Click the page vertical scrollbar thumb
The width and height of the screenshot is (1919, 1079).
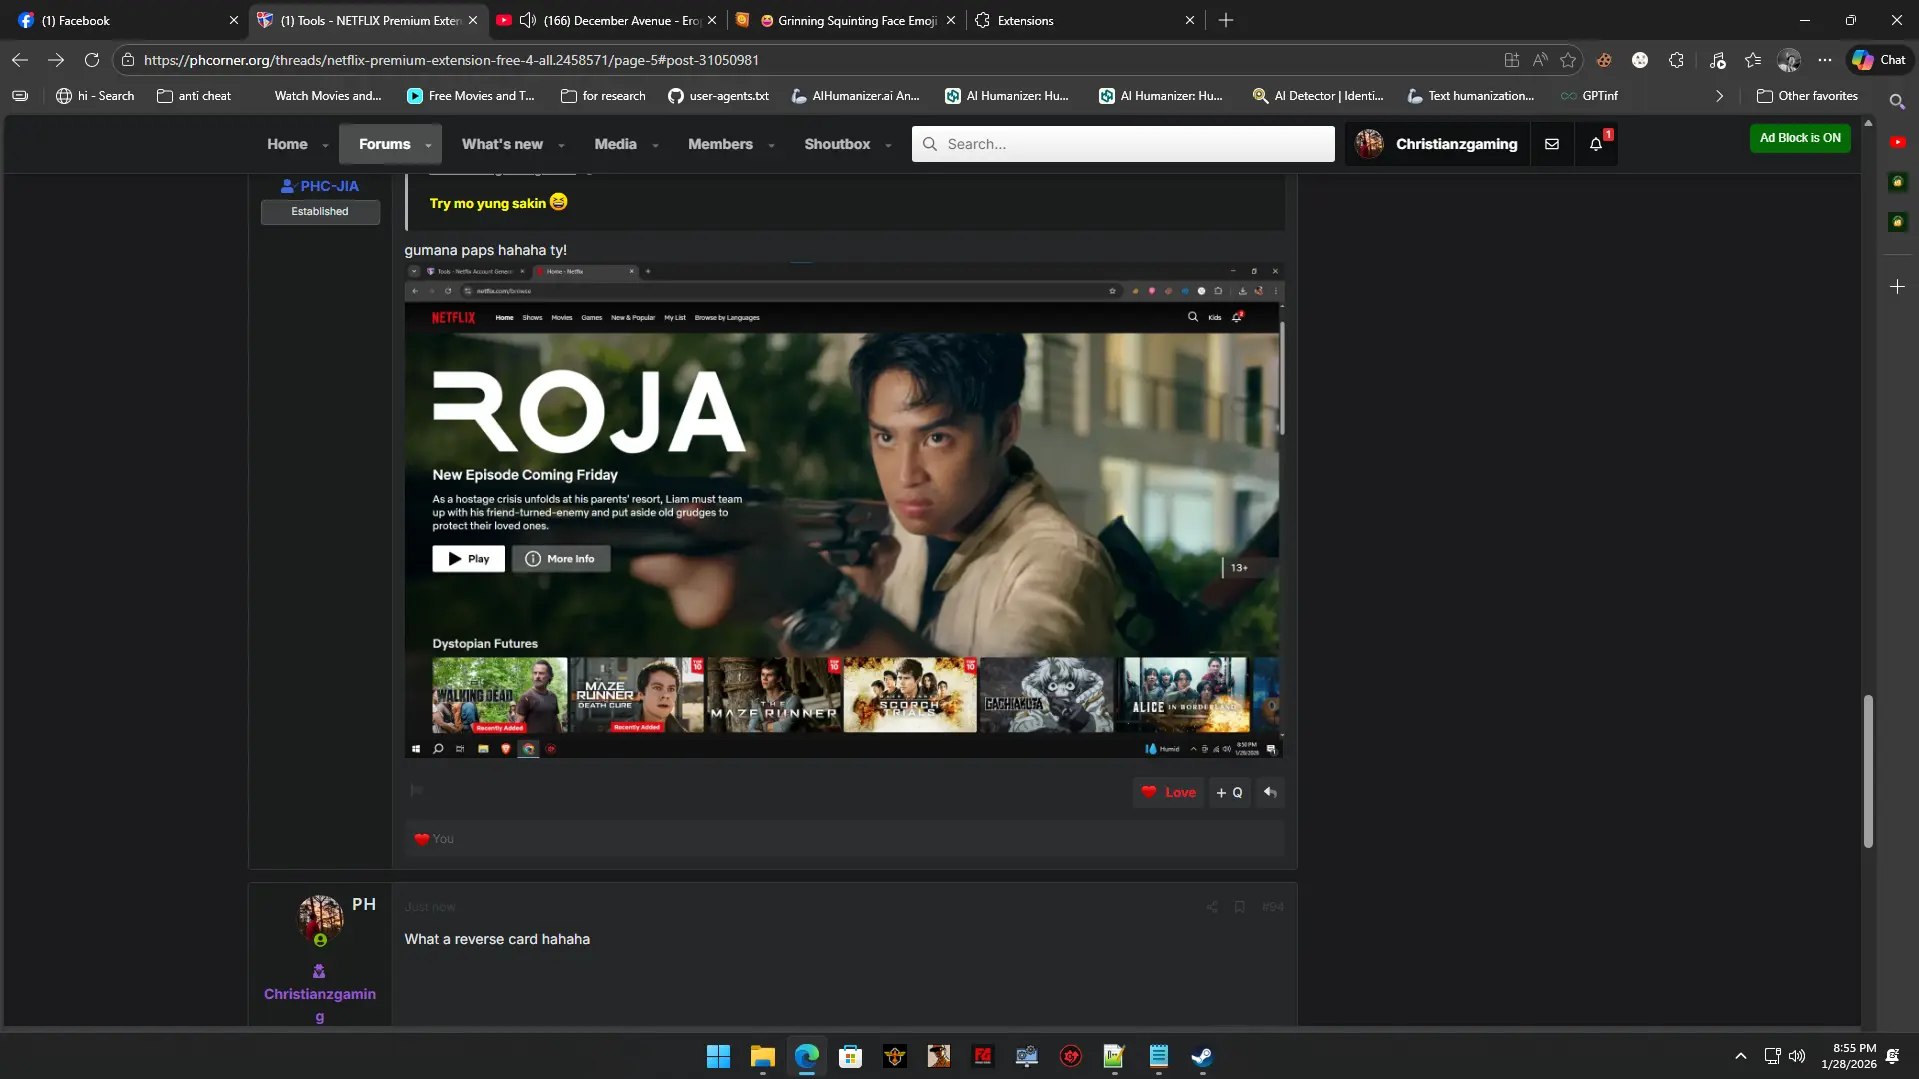tap(1867, 771)
